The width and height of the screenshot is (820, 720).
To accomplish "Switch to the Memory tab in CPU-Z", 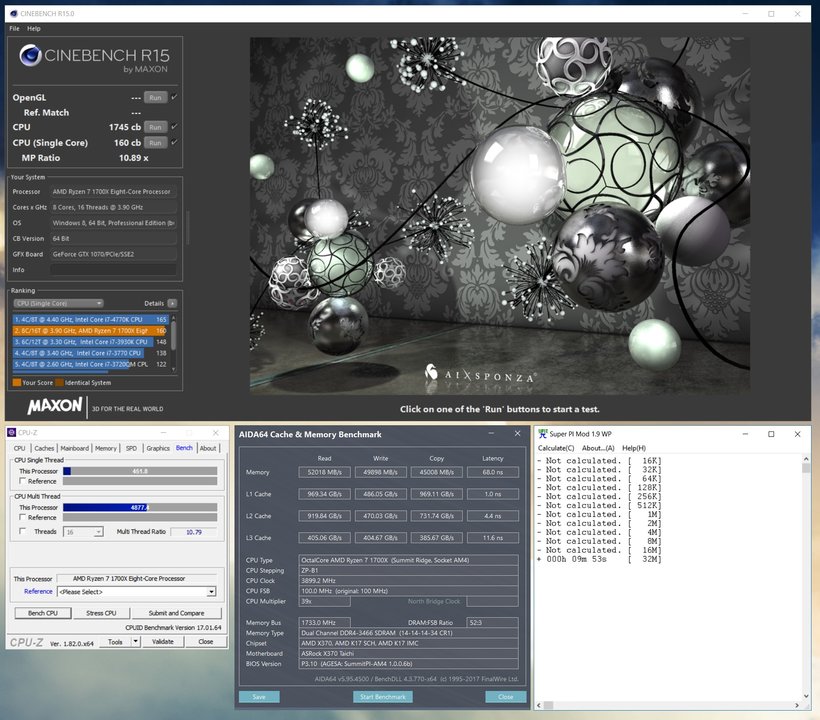I will [x=106, y=448].
